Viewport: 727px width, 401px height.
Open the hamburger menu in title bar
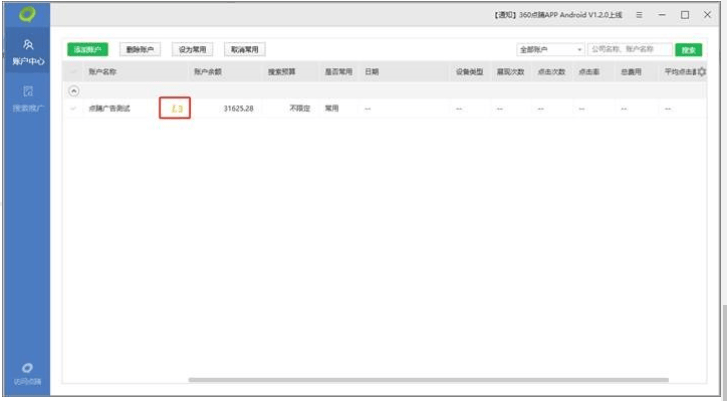click(639, 15)
